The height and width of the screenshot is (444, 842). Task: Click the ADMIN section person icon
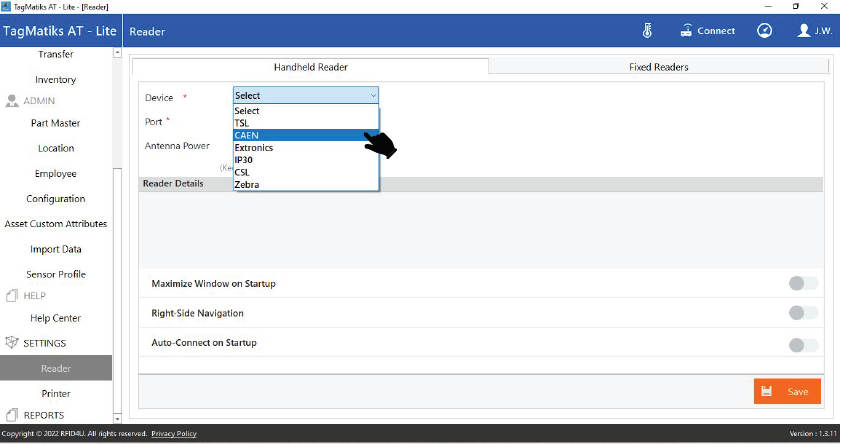click(x=13, y=101)
